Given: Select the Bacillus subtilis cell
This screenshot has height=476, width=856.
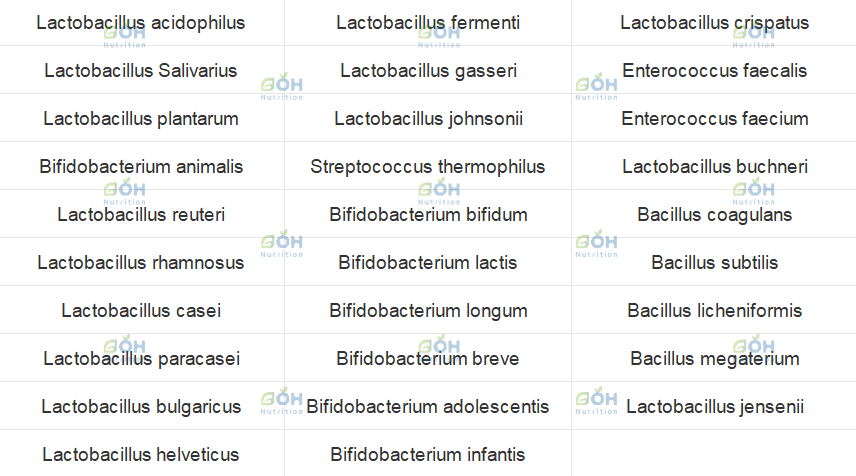Looking at the screenshot, I should pos(714,263).
